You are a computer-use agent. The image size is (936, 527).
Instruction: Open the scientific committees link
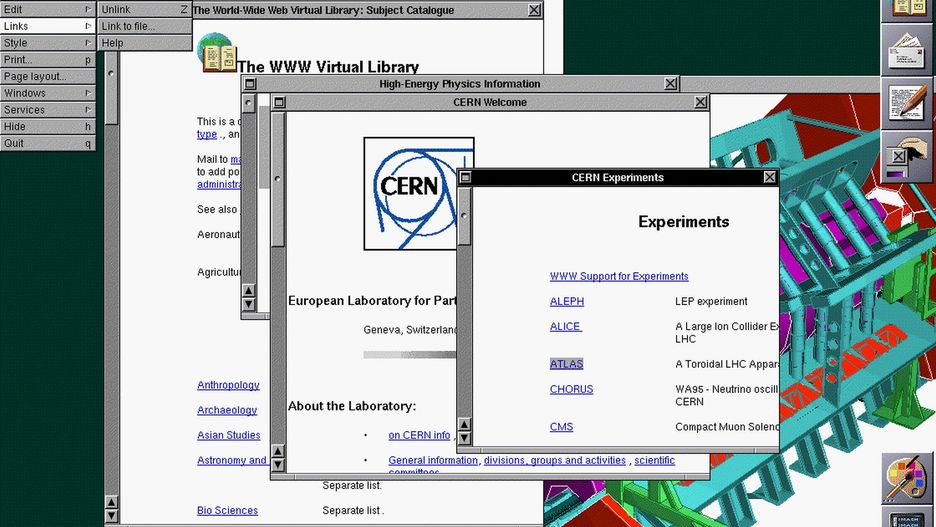[x=654, y=460]
